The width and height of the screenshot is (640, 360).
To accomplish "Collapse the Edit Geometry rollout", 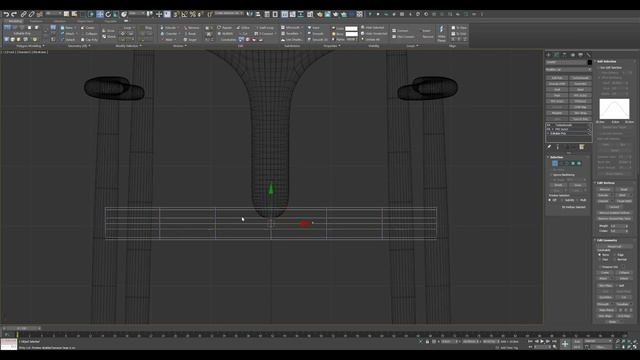I will (x=606, y=240).
